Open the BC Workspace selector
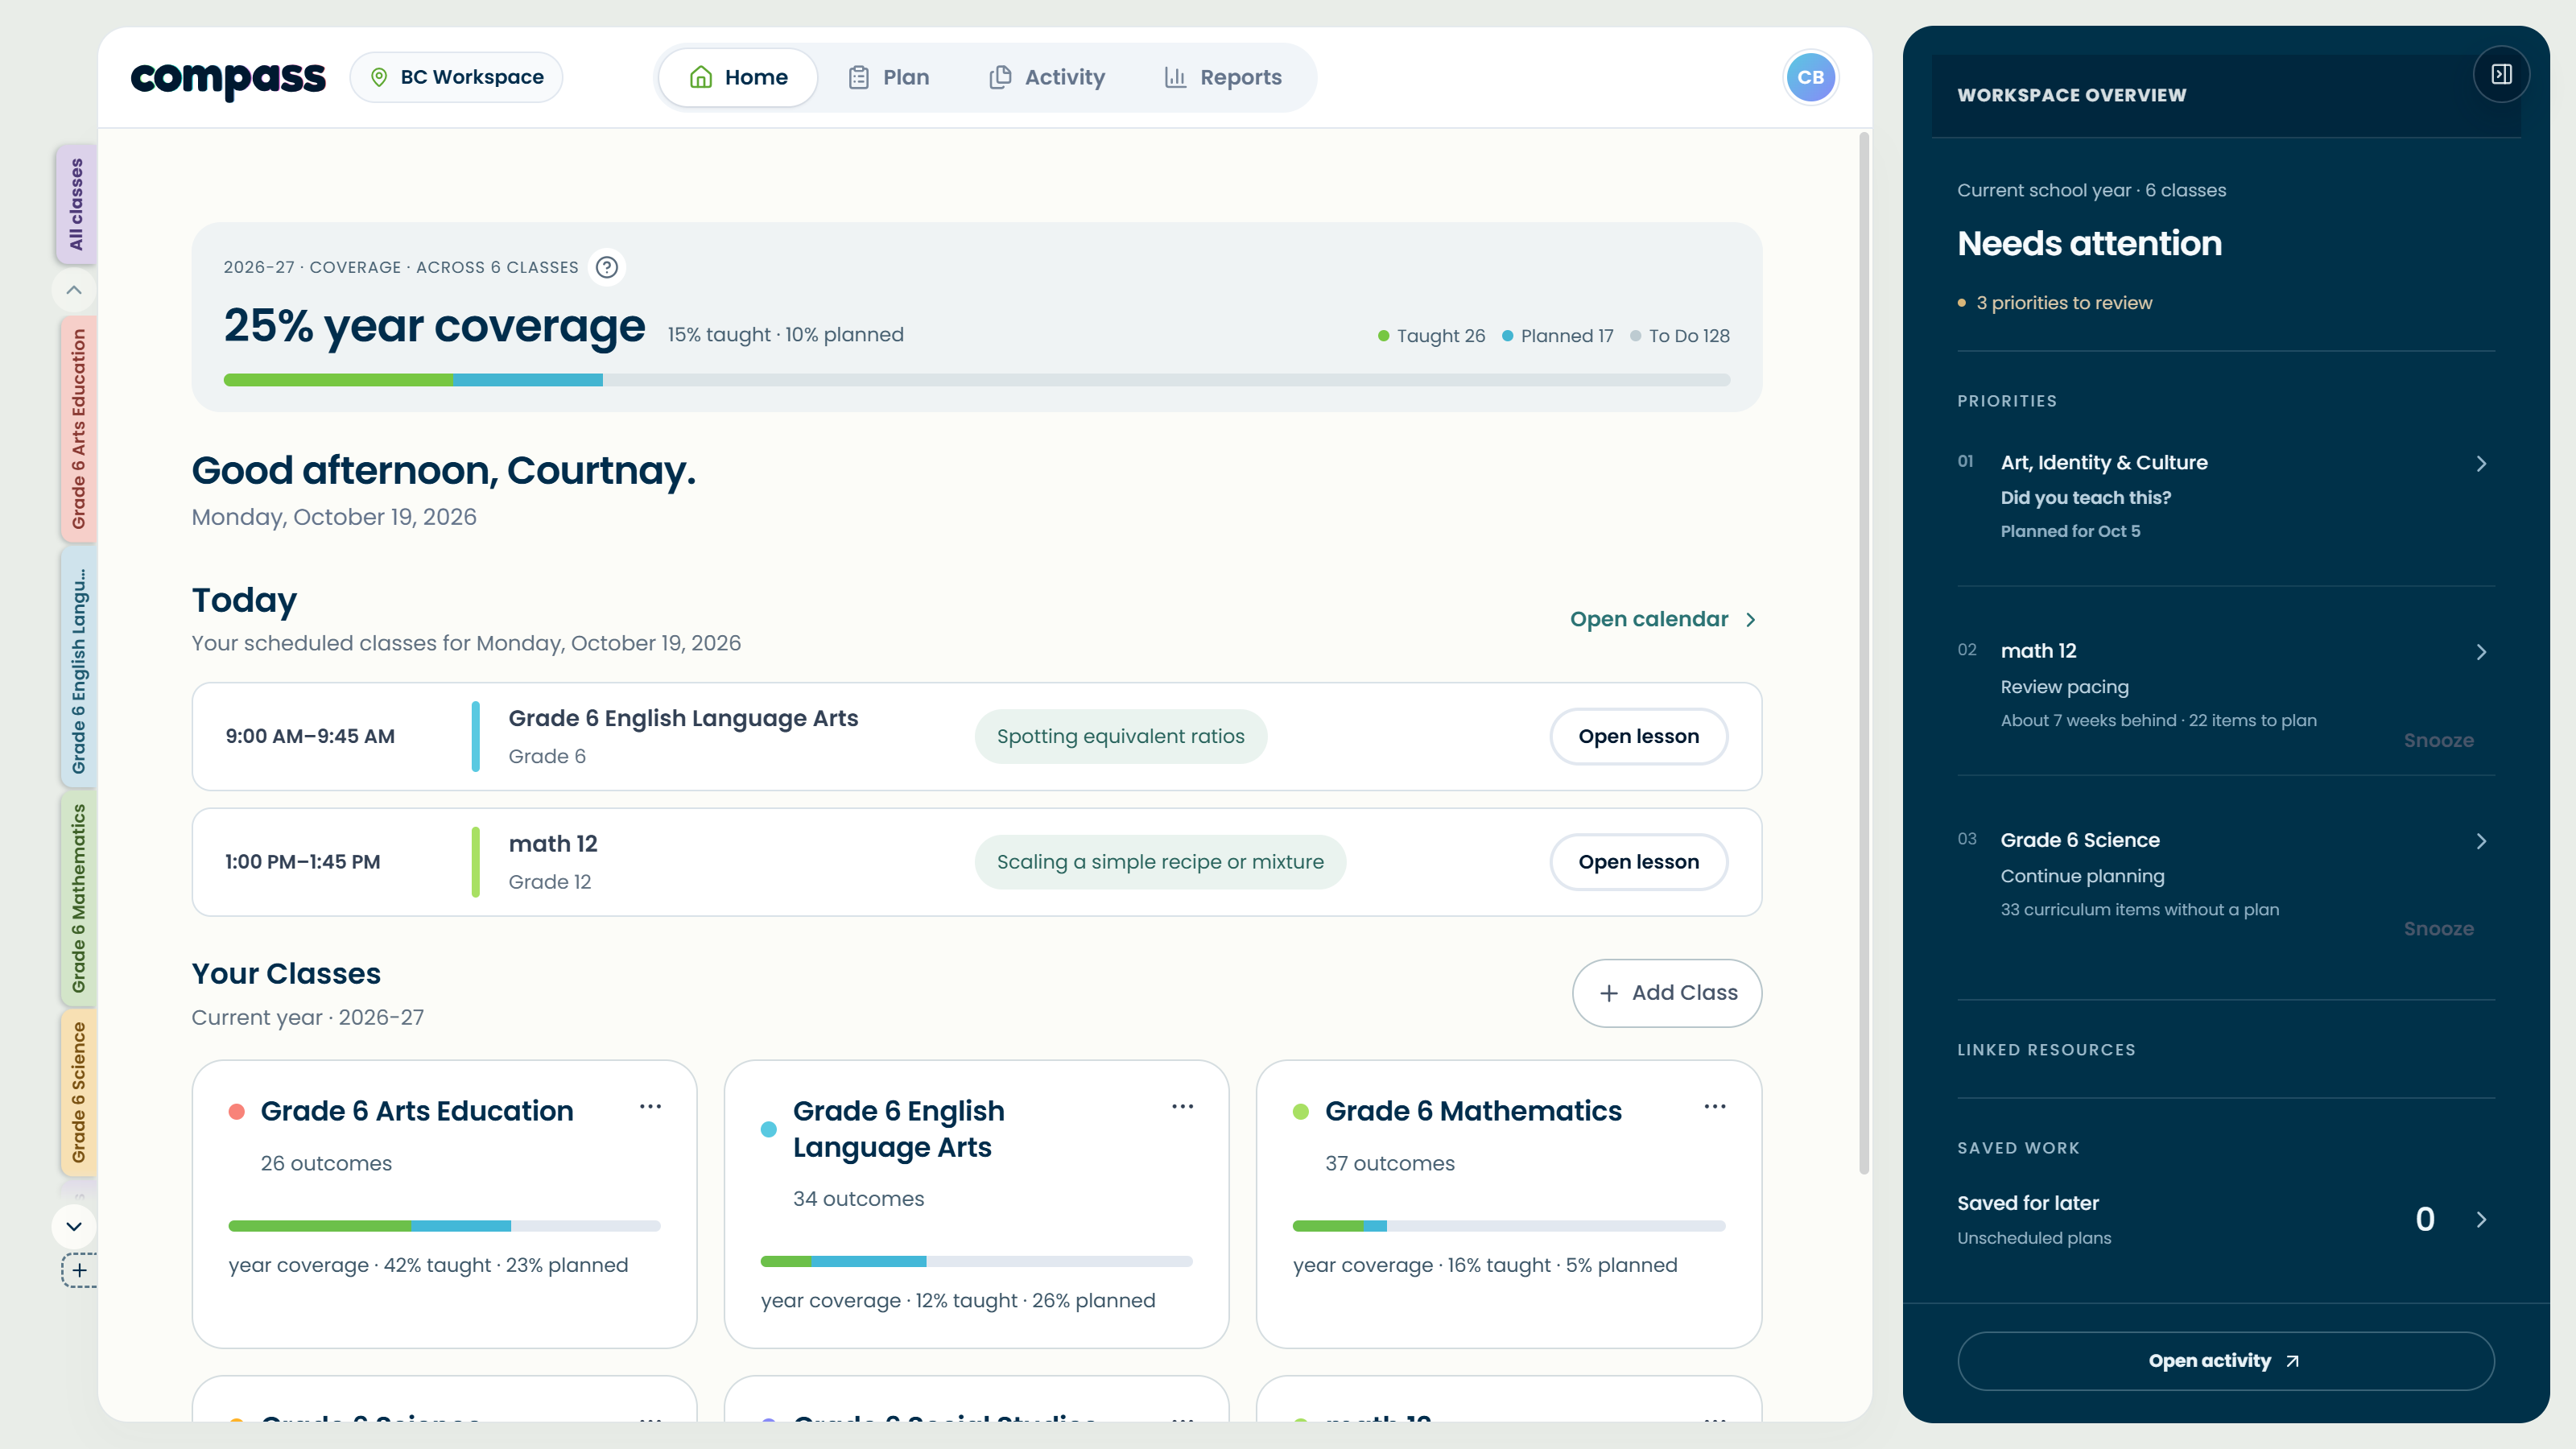The height and width of the screenshot is (1449, 2576). pos(457,77)
